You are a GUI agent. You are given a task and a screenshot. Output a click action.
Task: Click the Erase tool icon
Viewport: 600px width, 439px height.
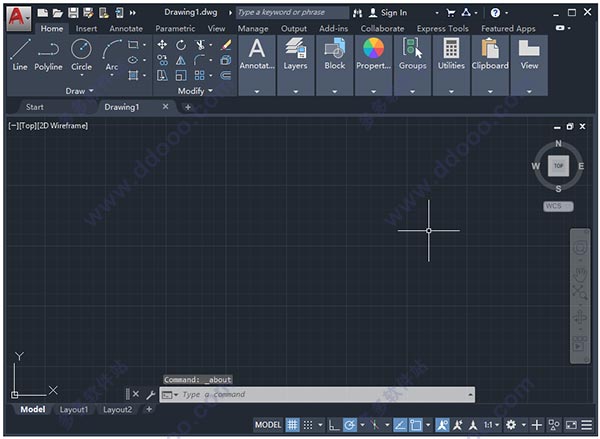226,45
